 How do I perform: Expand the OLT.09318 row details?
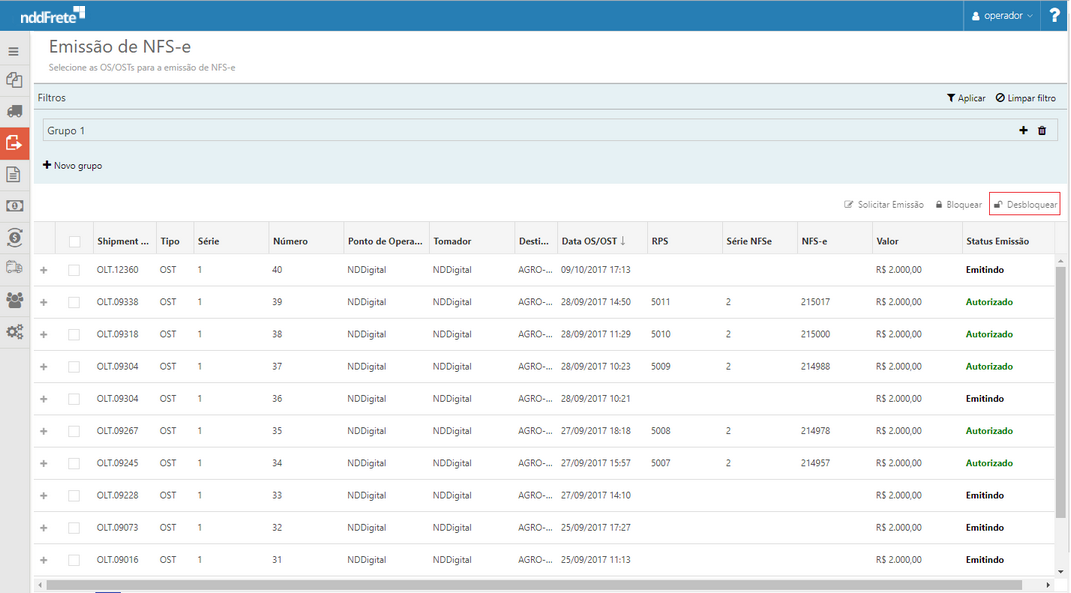[x=43, y=334]
